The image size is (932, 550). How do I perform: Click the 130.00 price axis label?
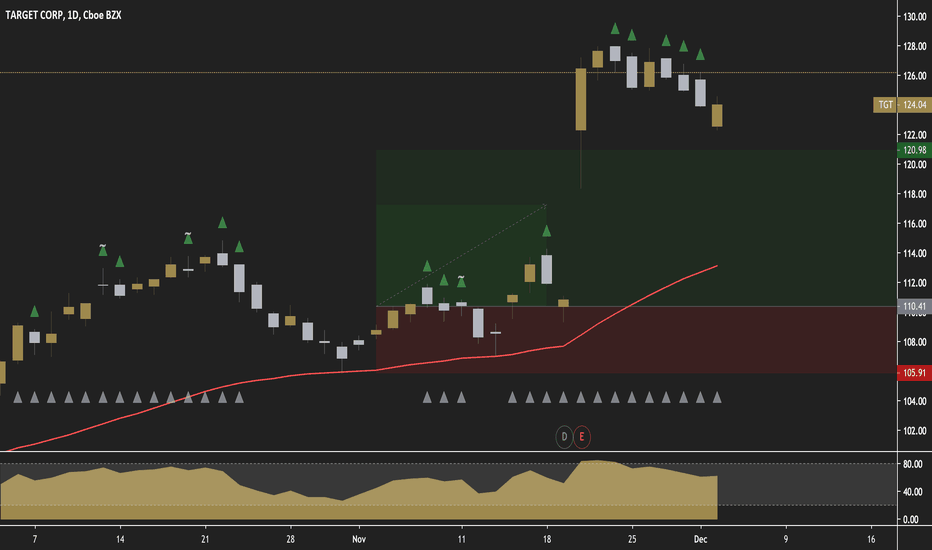(x=915, y=17)
